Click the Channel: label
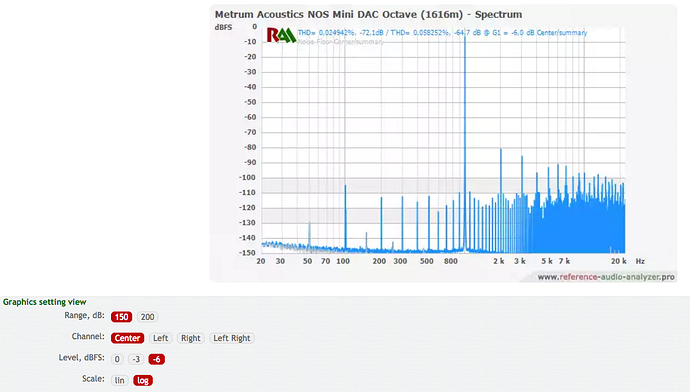 [88, 337]
